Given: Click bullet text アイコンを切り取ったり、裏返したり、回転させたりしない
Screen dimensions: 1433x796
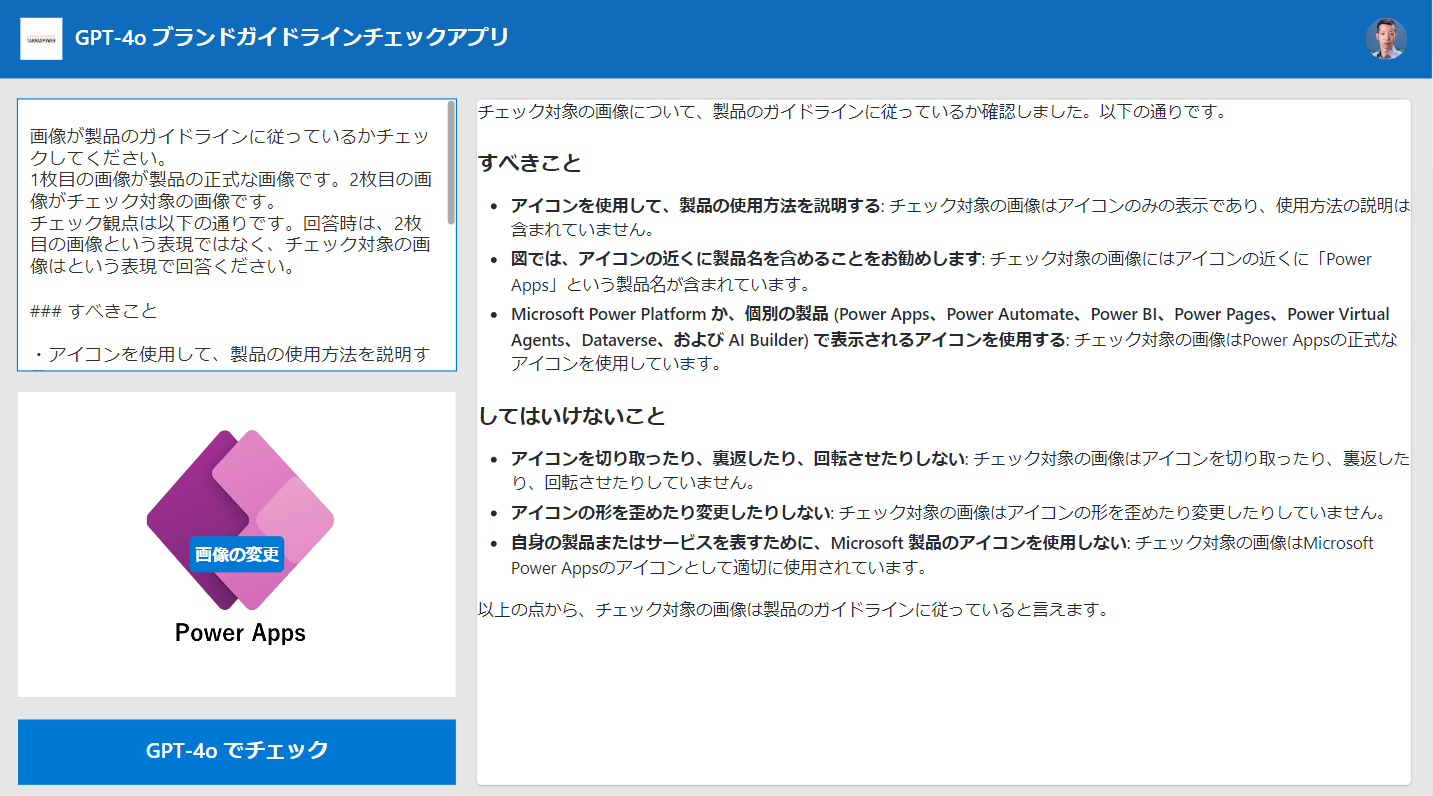Looking at the screenshot, I should point(738,459).
